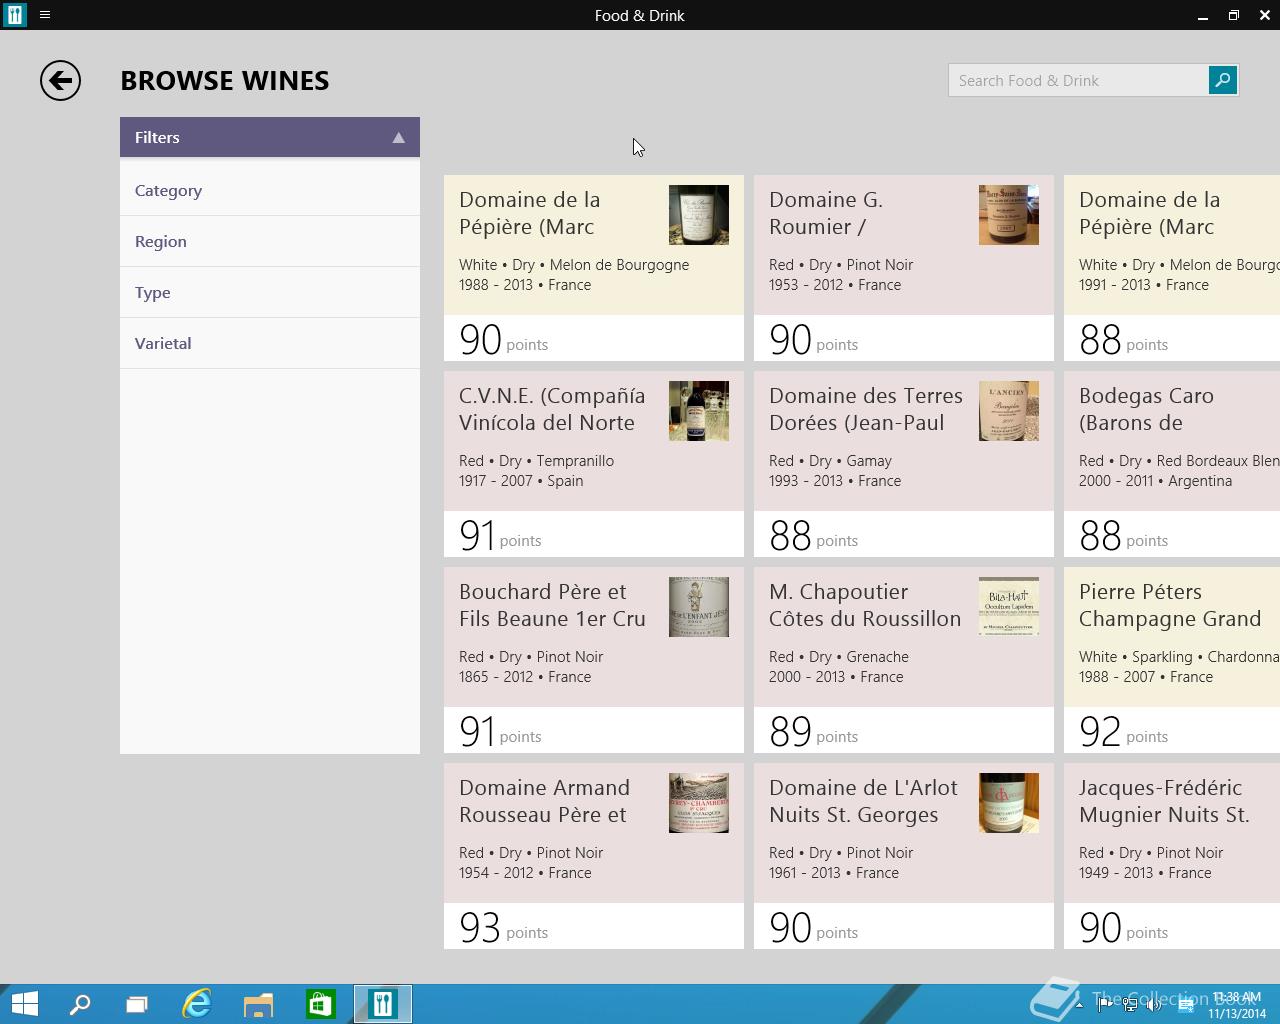Viewport: 1280px width, 1024px height.
Task: Open the Windows Start button
Action: tap(24, 1004)
